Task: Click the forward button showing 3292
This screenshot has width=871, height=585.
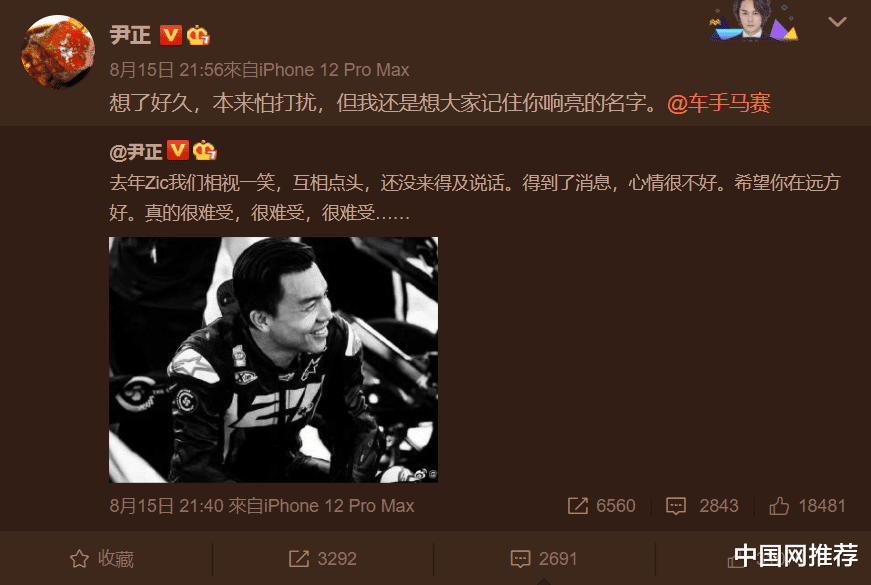Action: click(x=323, y=558)
